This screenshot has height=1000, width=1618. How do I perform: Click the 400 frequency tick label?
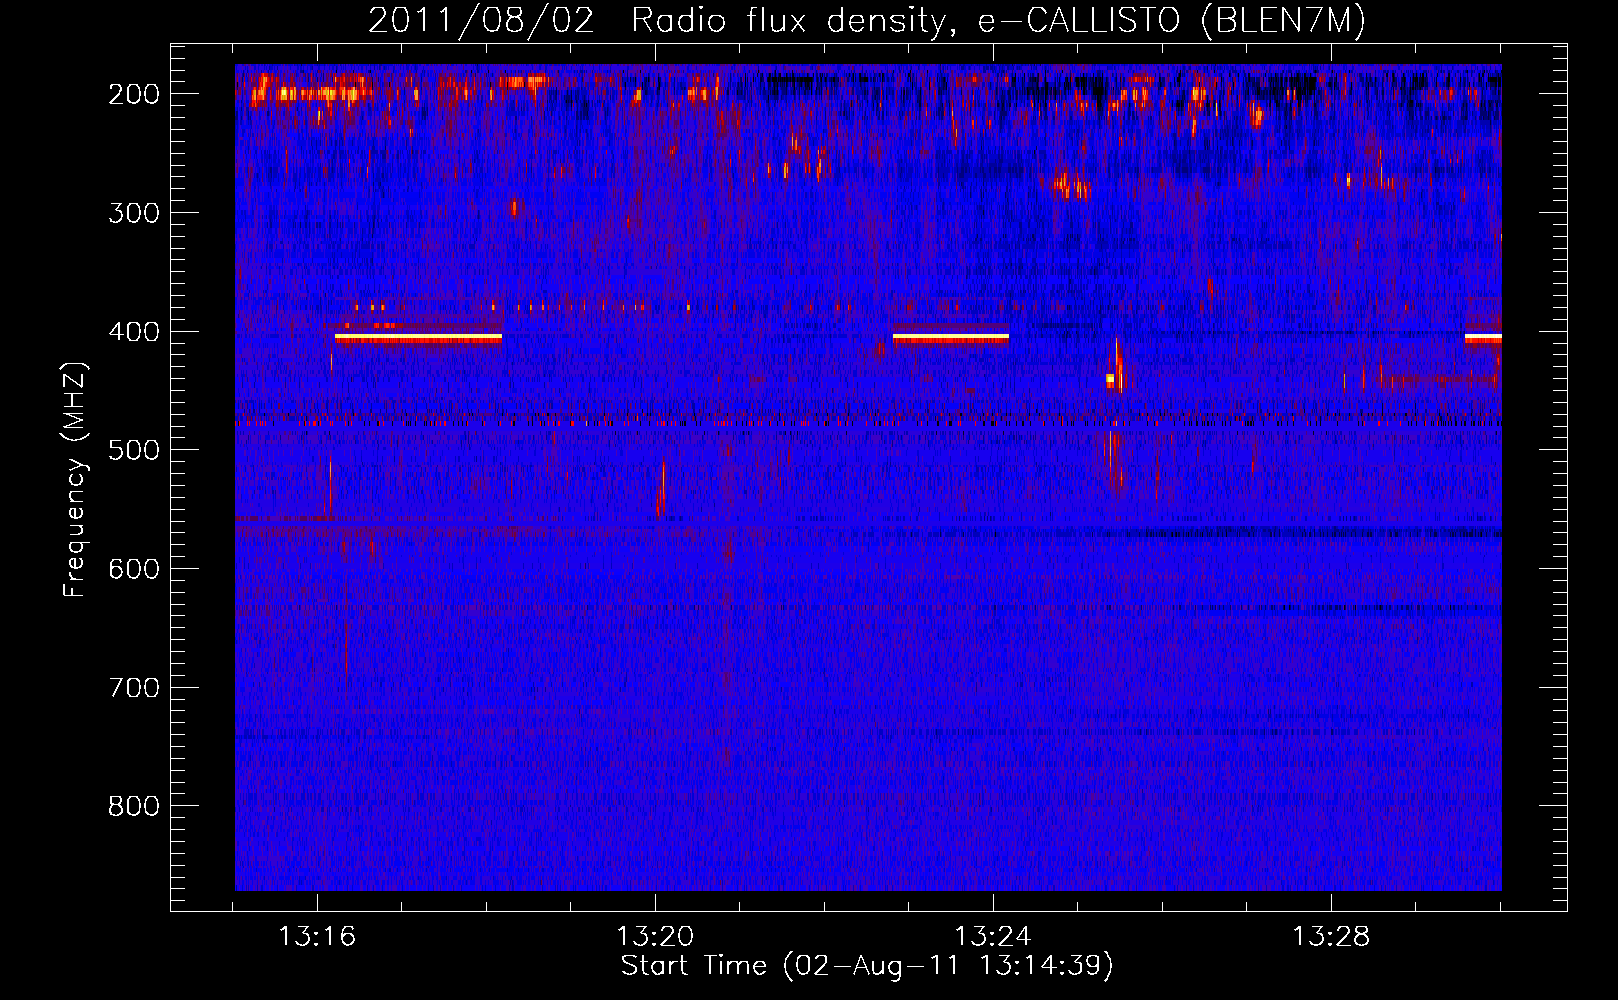(134, 332)
